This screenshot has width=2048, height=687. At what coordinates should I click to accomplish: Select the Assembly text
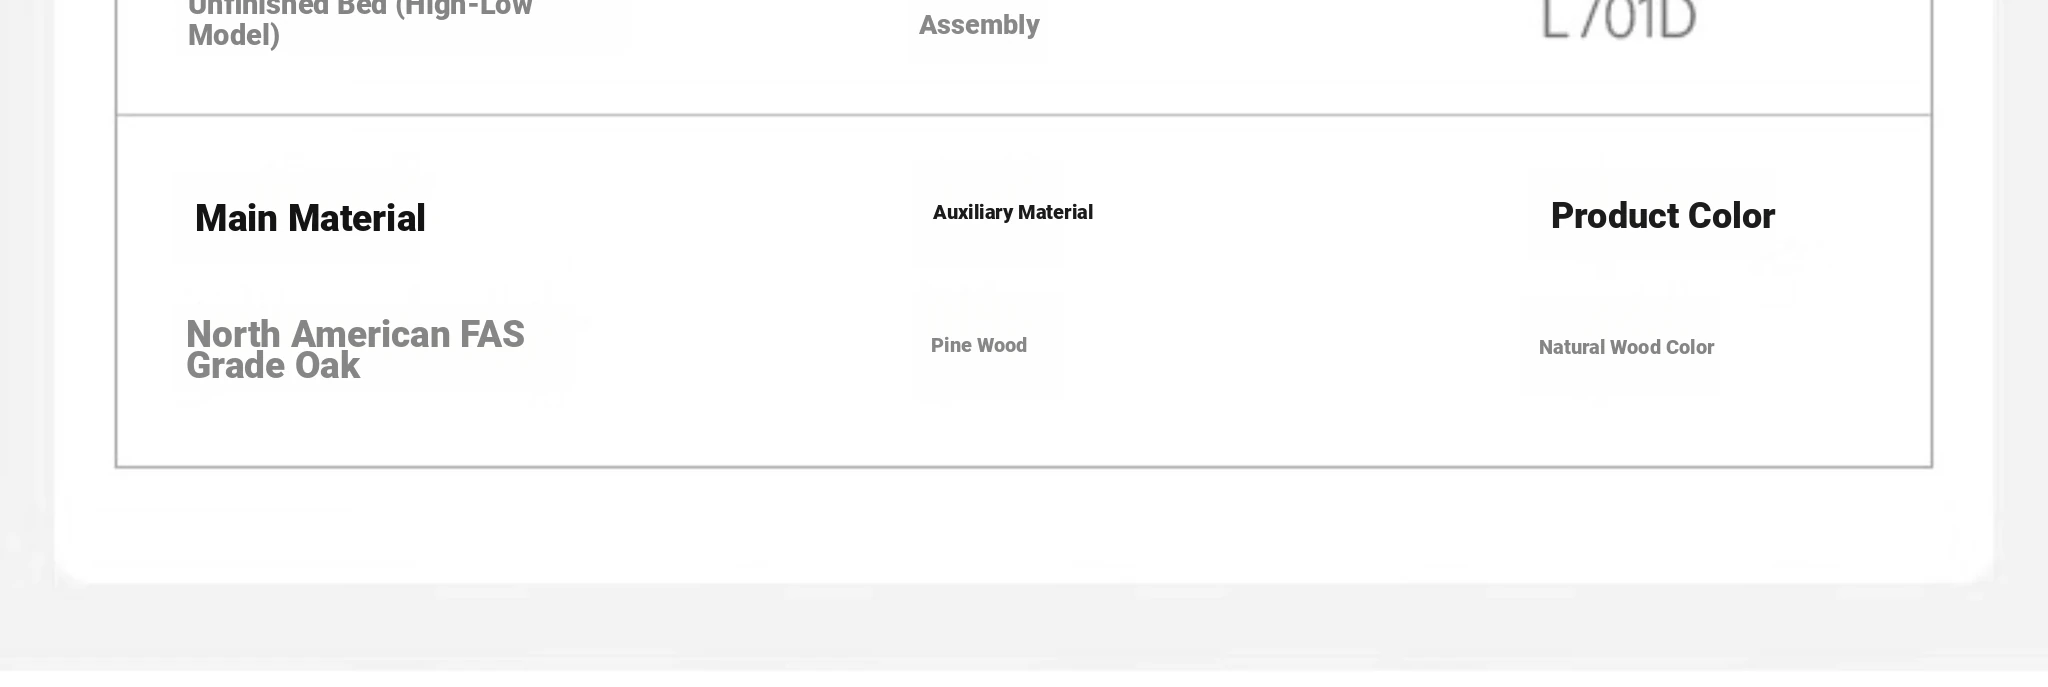979,25
